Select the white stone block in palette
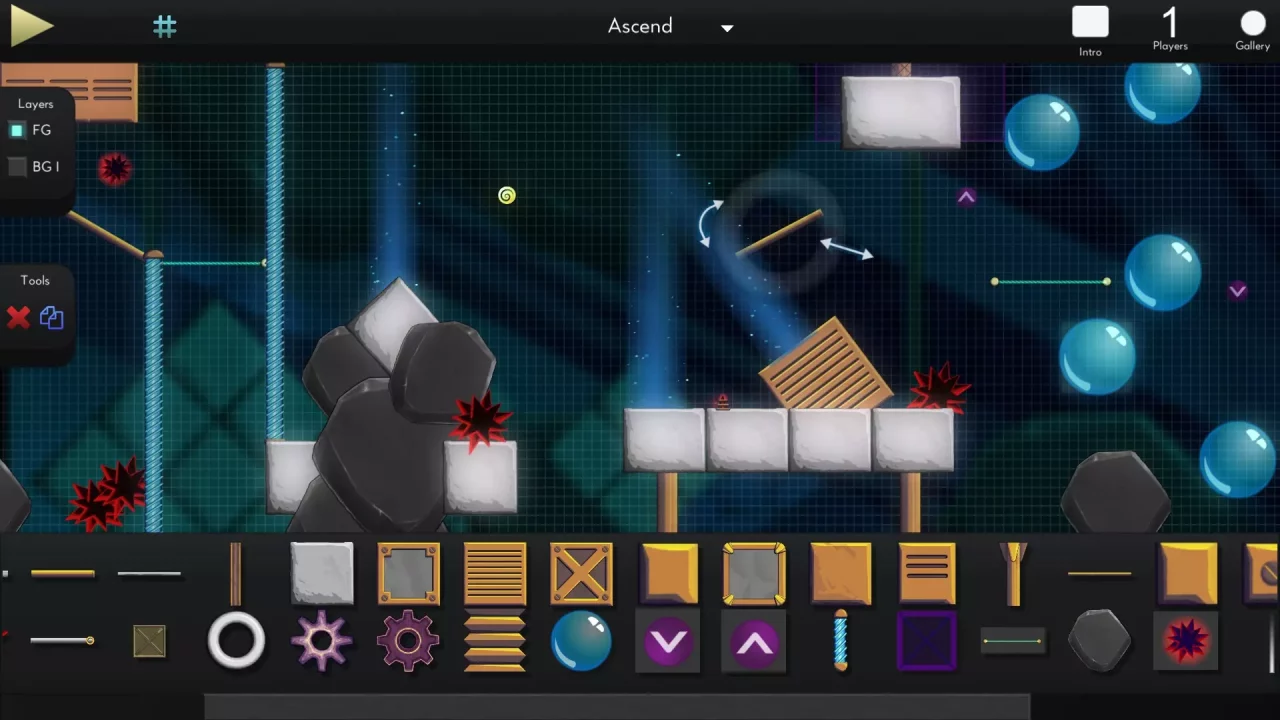1280x720 pixels. [x=322, y=574]
